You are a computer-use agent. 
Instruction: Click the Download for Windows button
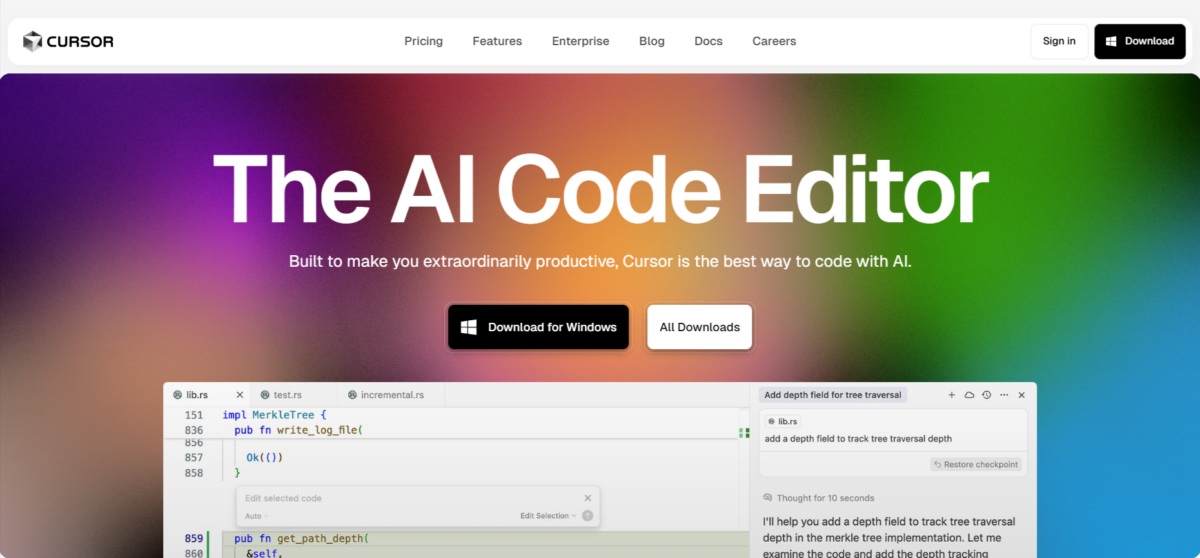coord(538,327)
